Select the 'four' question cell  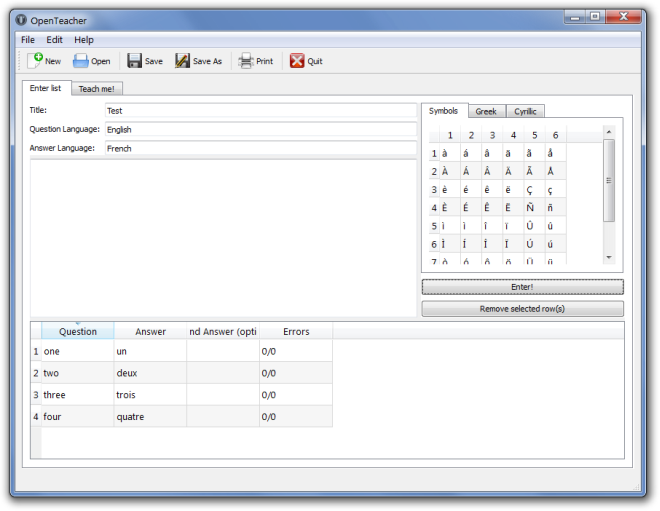pyautogui.click(x=78, y=417)
